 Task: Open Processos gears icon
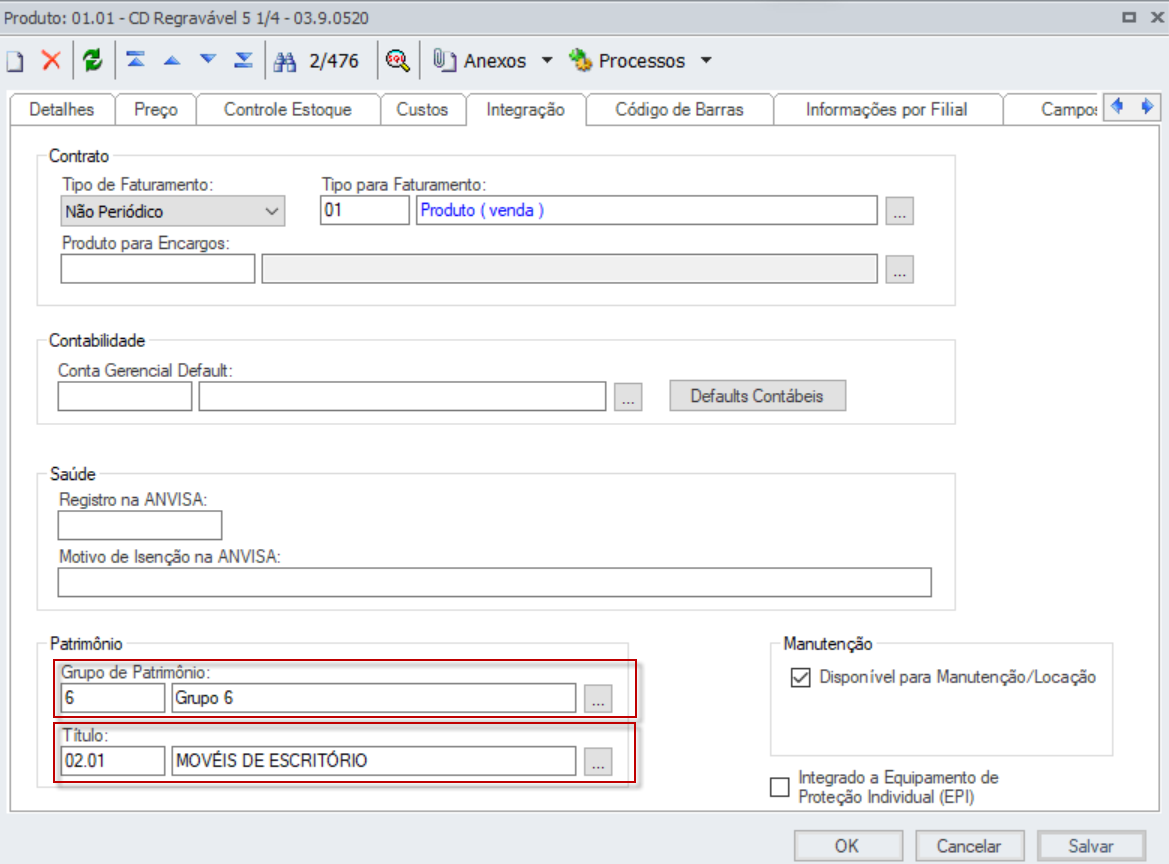tap(580, 60)
